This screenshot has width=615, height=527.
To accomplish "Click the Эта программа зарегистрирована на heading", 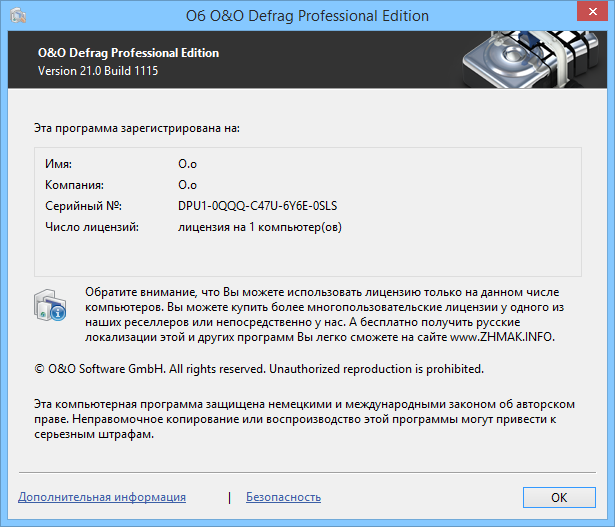I will tap(137, 128).
